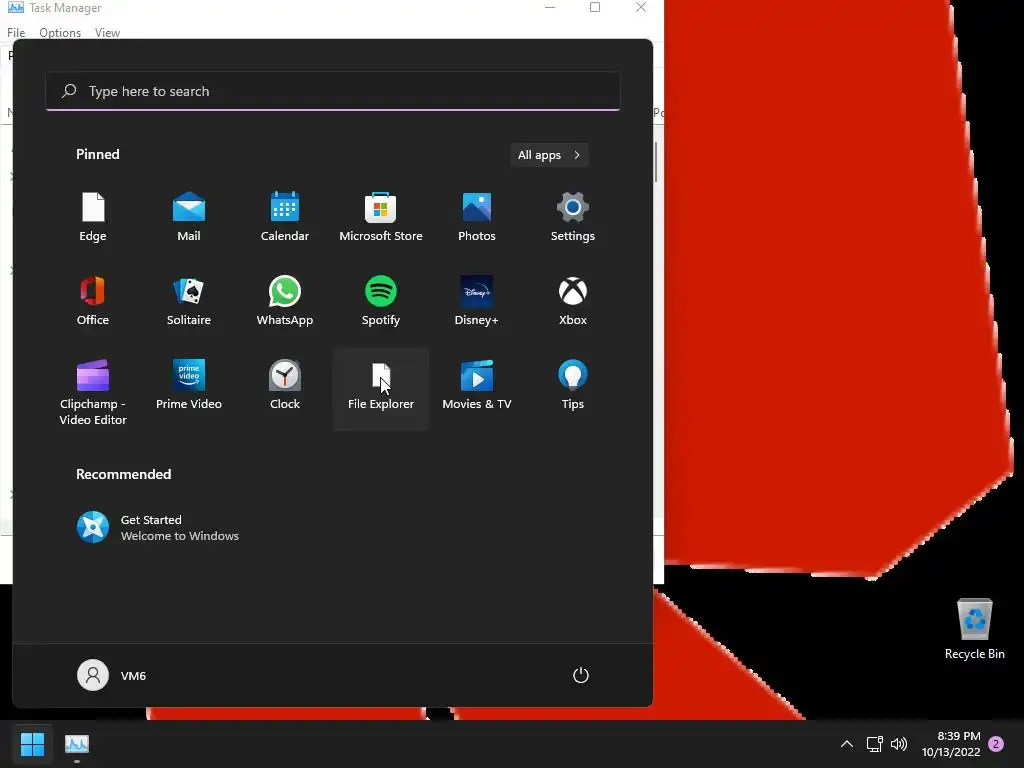This screenshot has height=768, width=1024.
Task: Launch the Photos app
Action: (x=477, y=217)
